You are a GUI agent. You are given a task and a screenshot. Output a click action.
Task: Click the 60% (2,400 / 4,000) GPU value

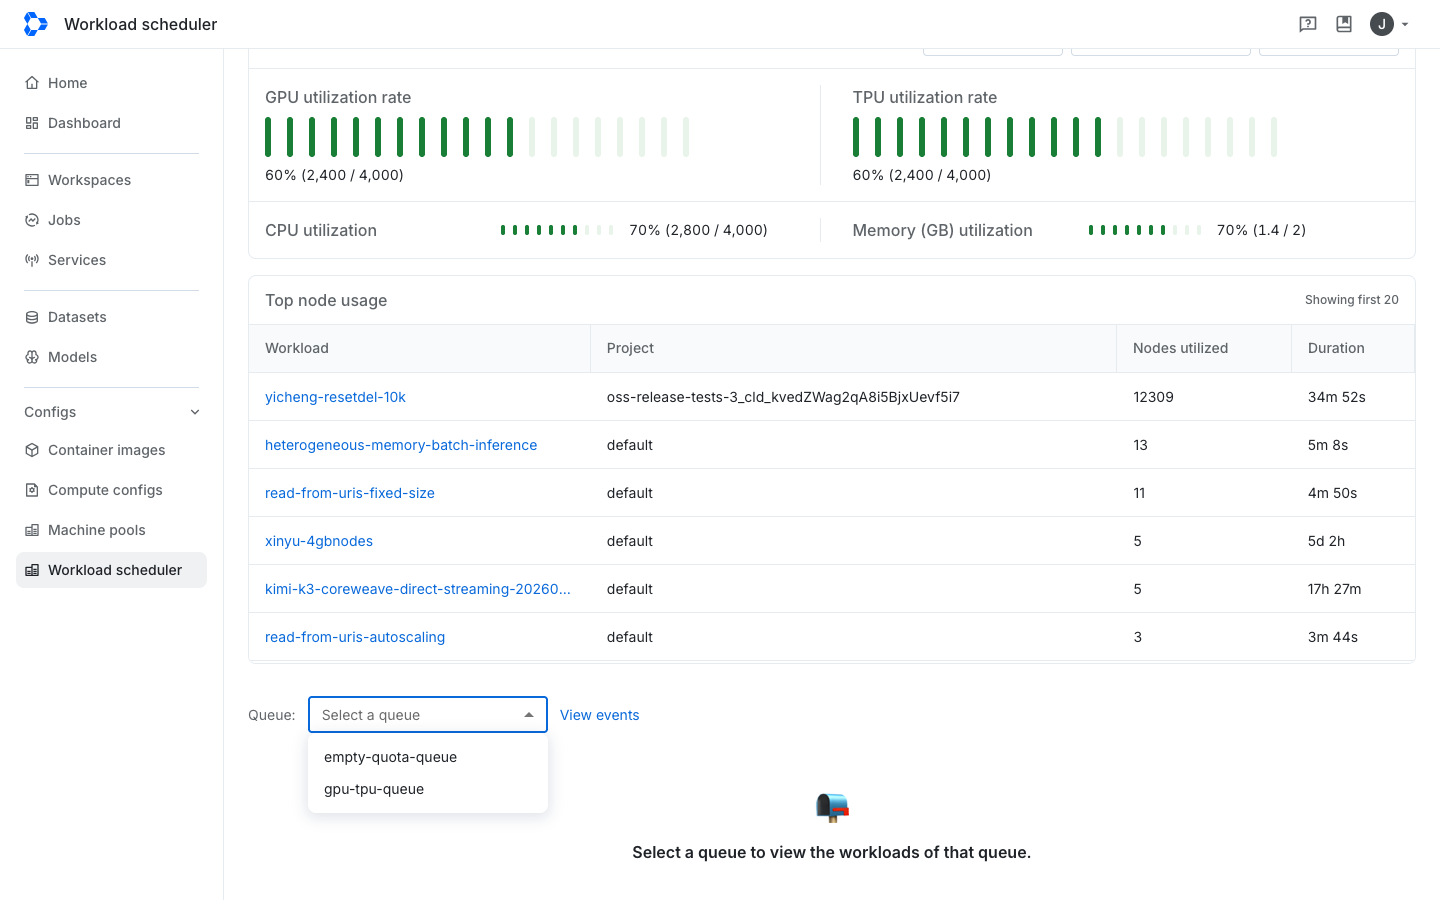pyautogui.click(x=334, y=175)
